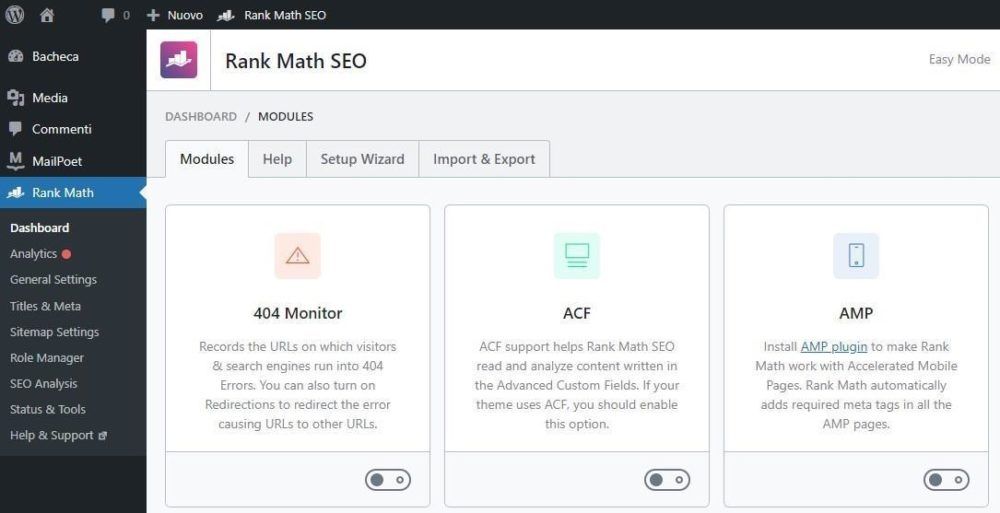This screenshot has width=1000, height=513.
Task: Click the Media sidebar icon
Action: click(16, 98)
